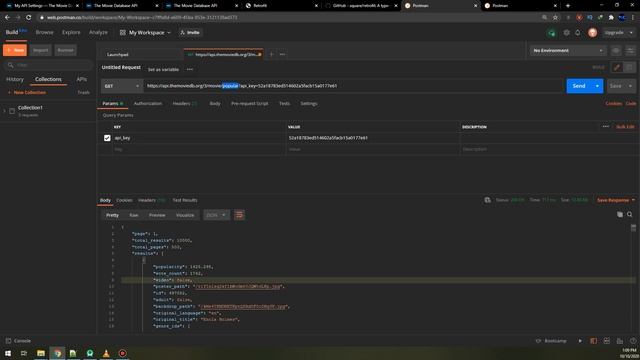Image resolution: width=640 pixels, height=360 pixels.
Task: Open the sync status icon in header
Action: coord(552,33)
